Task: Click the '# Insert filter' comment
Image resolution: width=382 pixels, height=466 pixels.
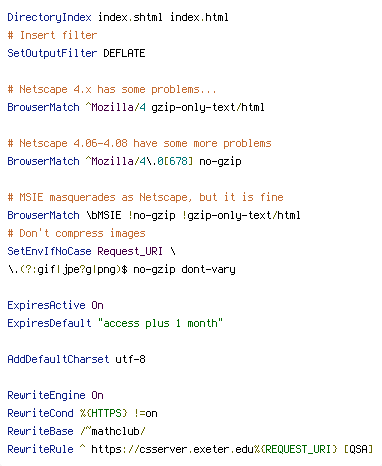Action: pyautogui.click(x=52, y=35)
